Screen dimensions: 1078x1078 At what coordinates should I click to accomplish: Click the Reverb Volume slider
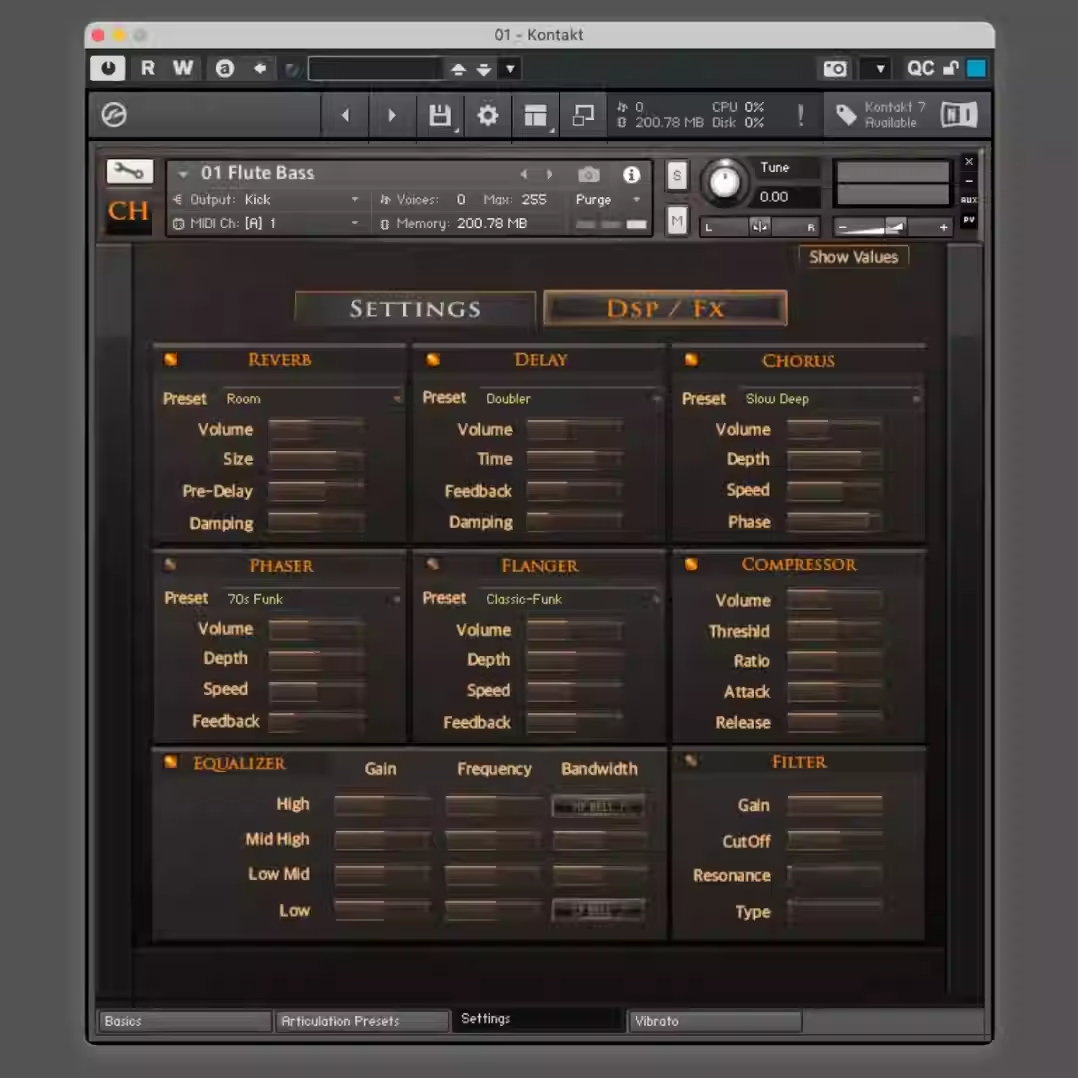316,430
